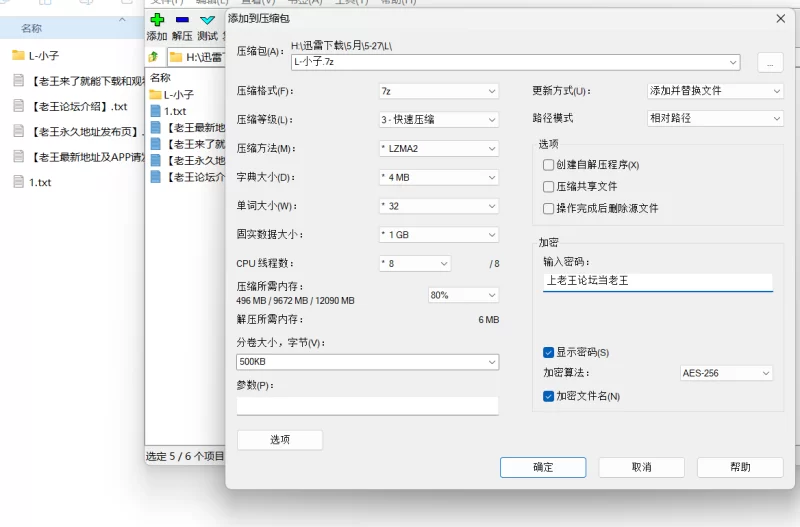
Task: Uncheck 加密文件名 checkbox
Action: coord(548,396)
